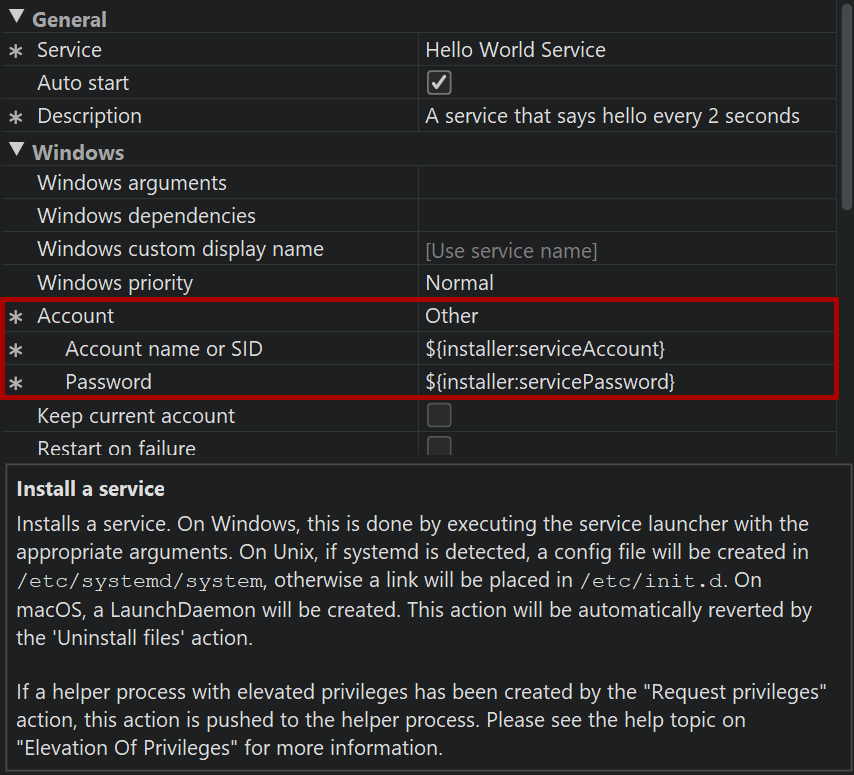Click the asterisk marker beside Account
The image size is (854, 775).
coord(15,317)
